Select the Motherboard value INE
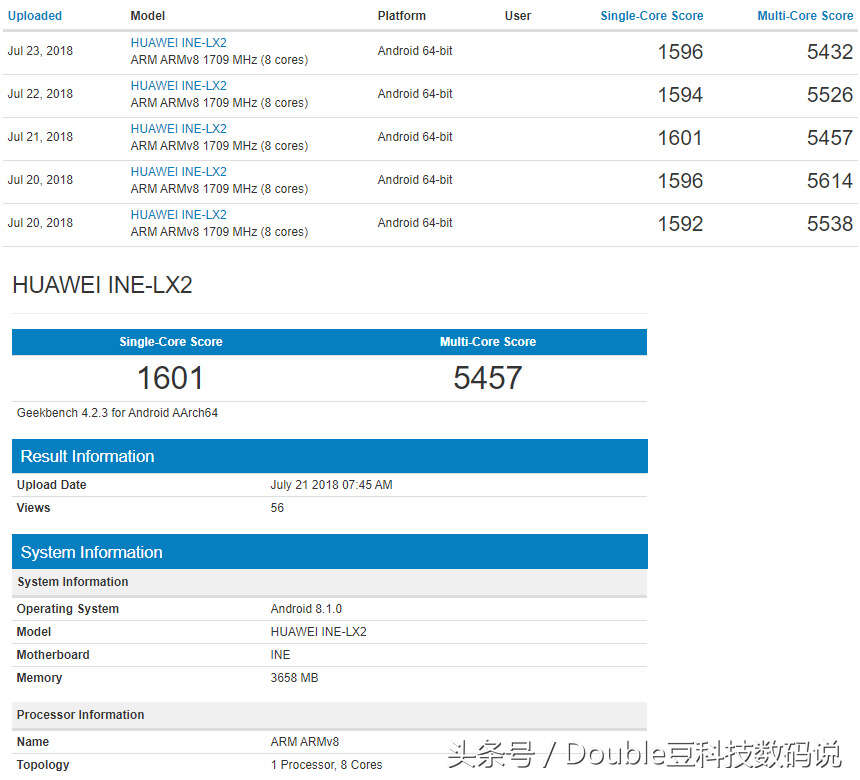The image size is (860, 780). (x=280, y=655)
